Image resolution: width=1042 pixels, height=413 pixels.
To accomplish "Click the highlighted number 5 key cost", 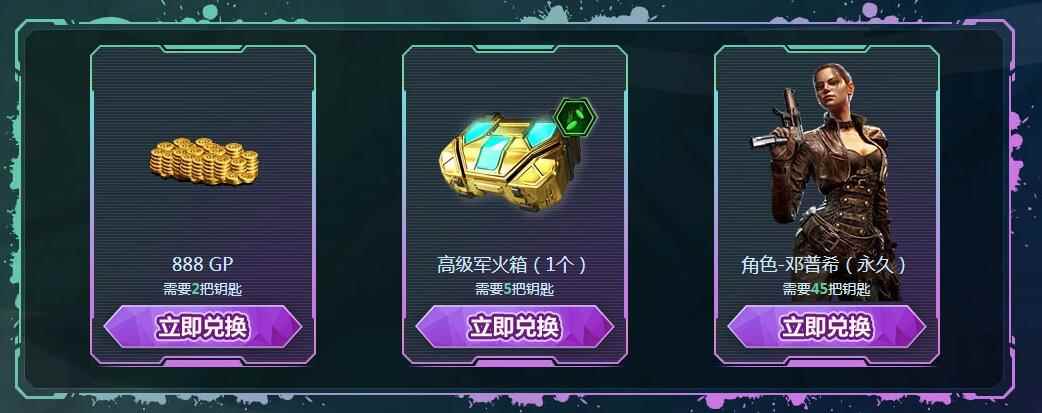I will 506,289.
